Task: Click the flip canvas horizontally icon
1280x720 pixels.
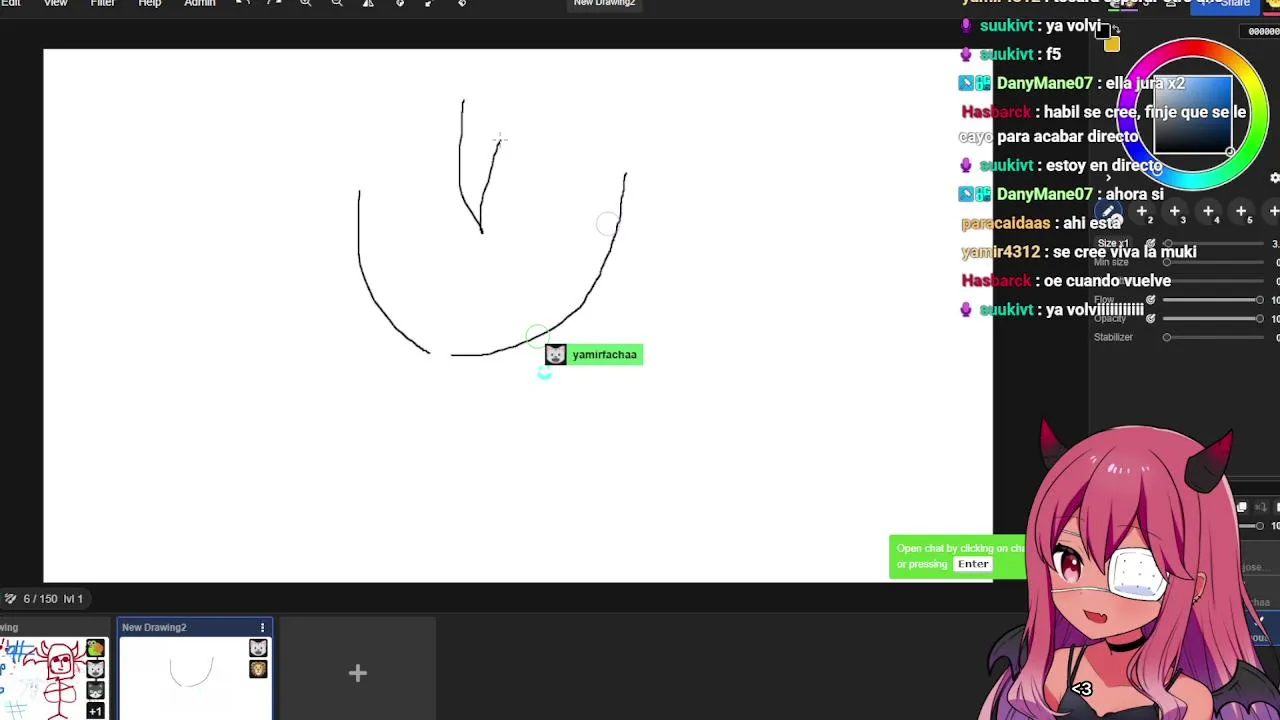Action: click(368, 3)
